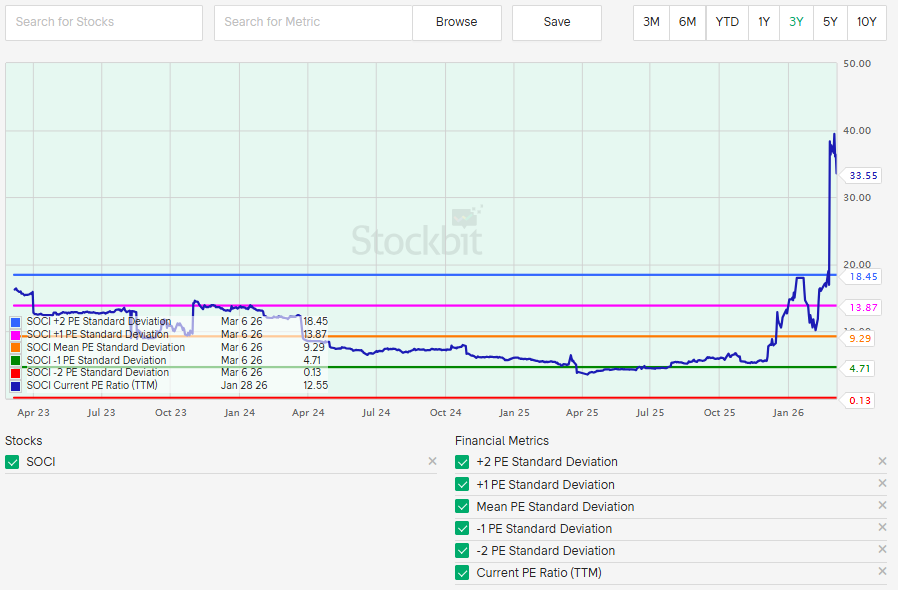Remove the +2 PE Standard Deviation metric

tap(882, 462)
